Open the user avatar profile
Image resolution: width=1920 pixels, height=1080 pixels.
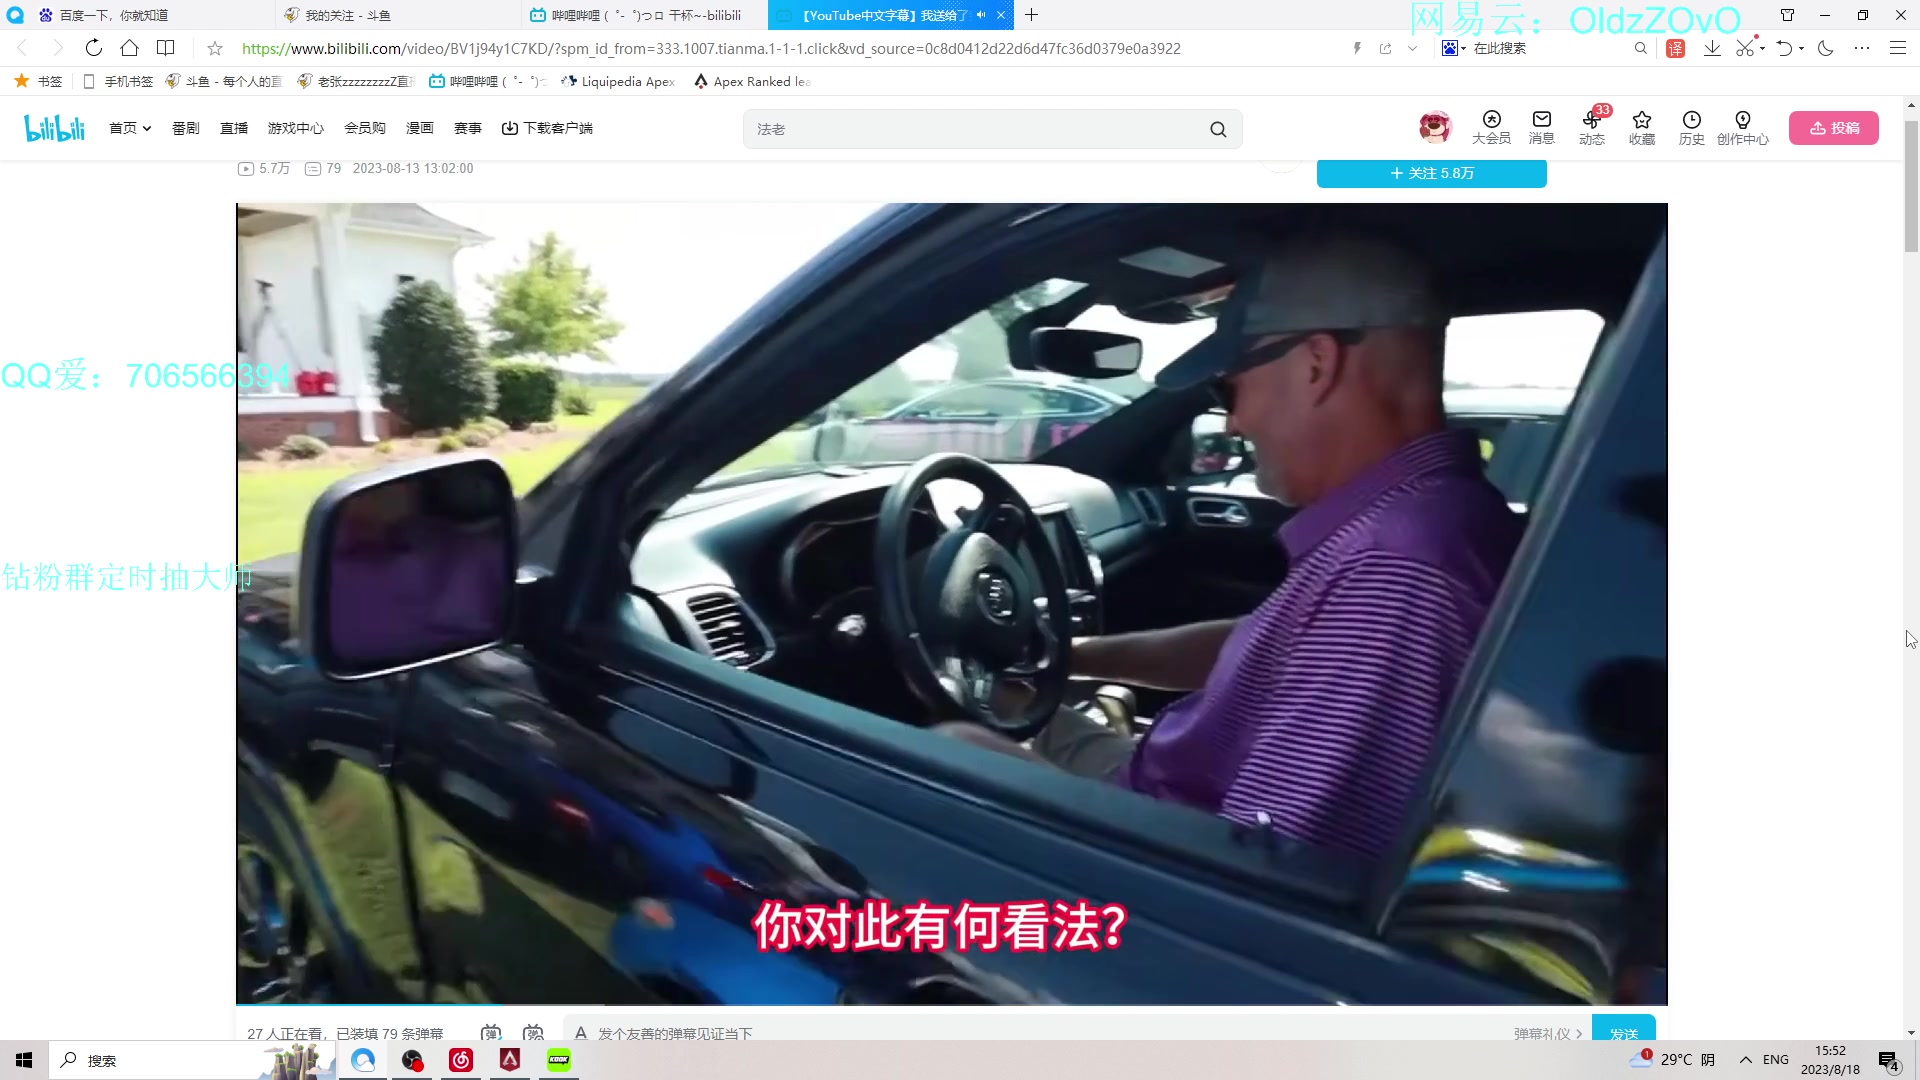(1435, 127)
